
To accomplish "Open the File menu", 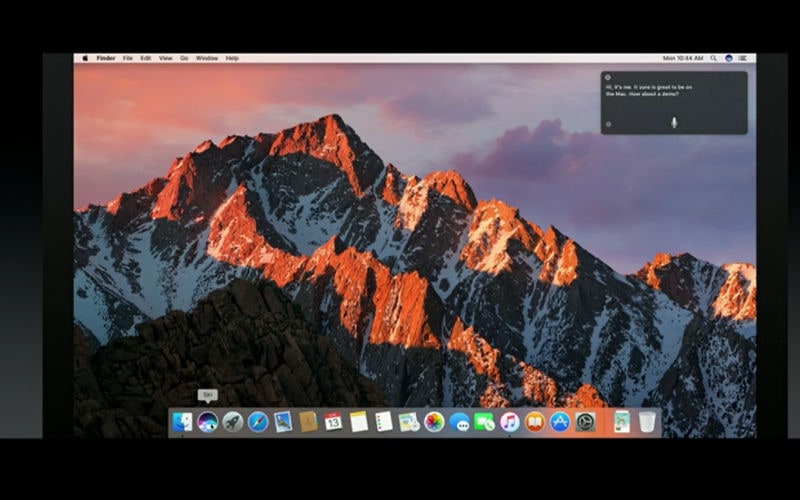I will point(128,58).
